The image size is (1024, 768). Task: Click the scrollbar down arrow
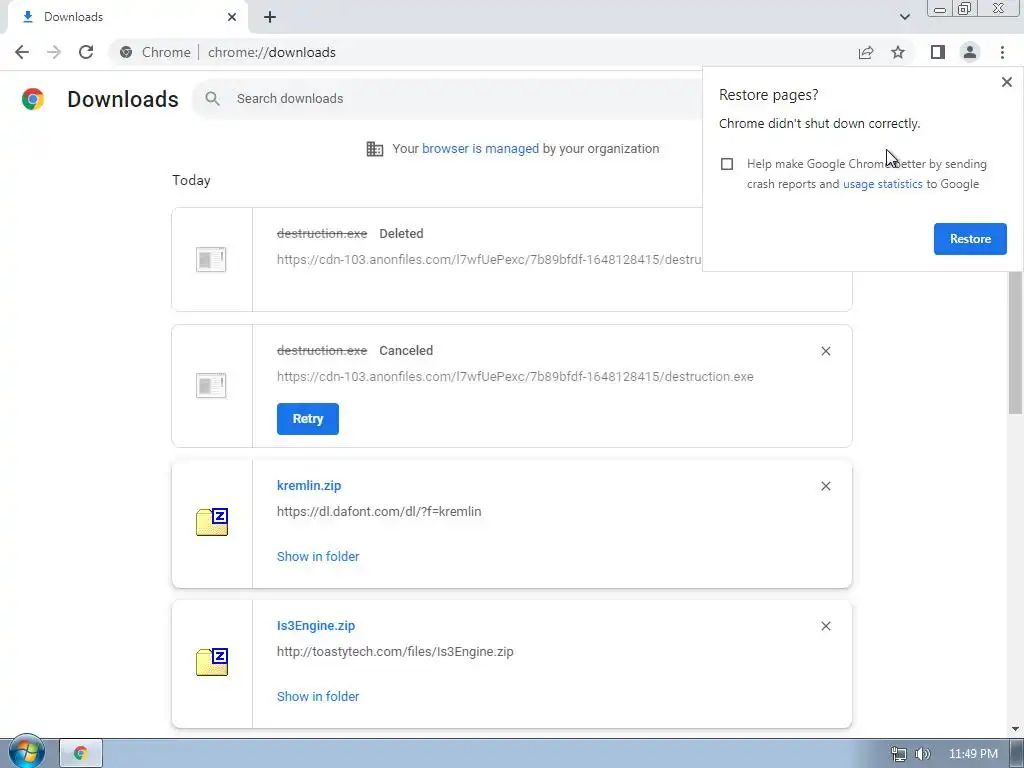click(x=1015, y=729)
